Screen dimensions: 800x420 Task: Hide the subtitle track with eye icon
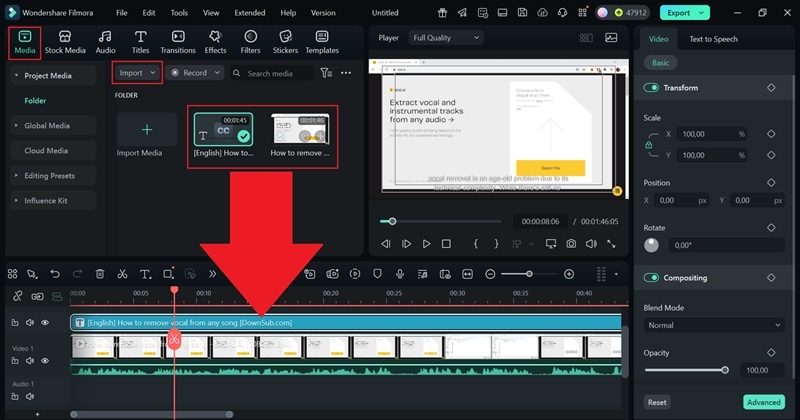pos(45,323)
